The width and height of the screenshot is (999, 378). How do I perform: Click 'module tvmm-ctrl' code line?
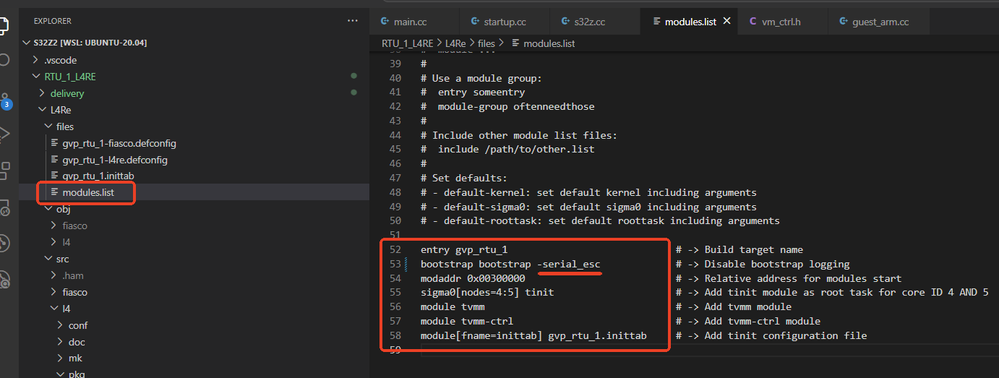pos(467,321)
